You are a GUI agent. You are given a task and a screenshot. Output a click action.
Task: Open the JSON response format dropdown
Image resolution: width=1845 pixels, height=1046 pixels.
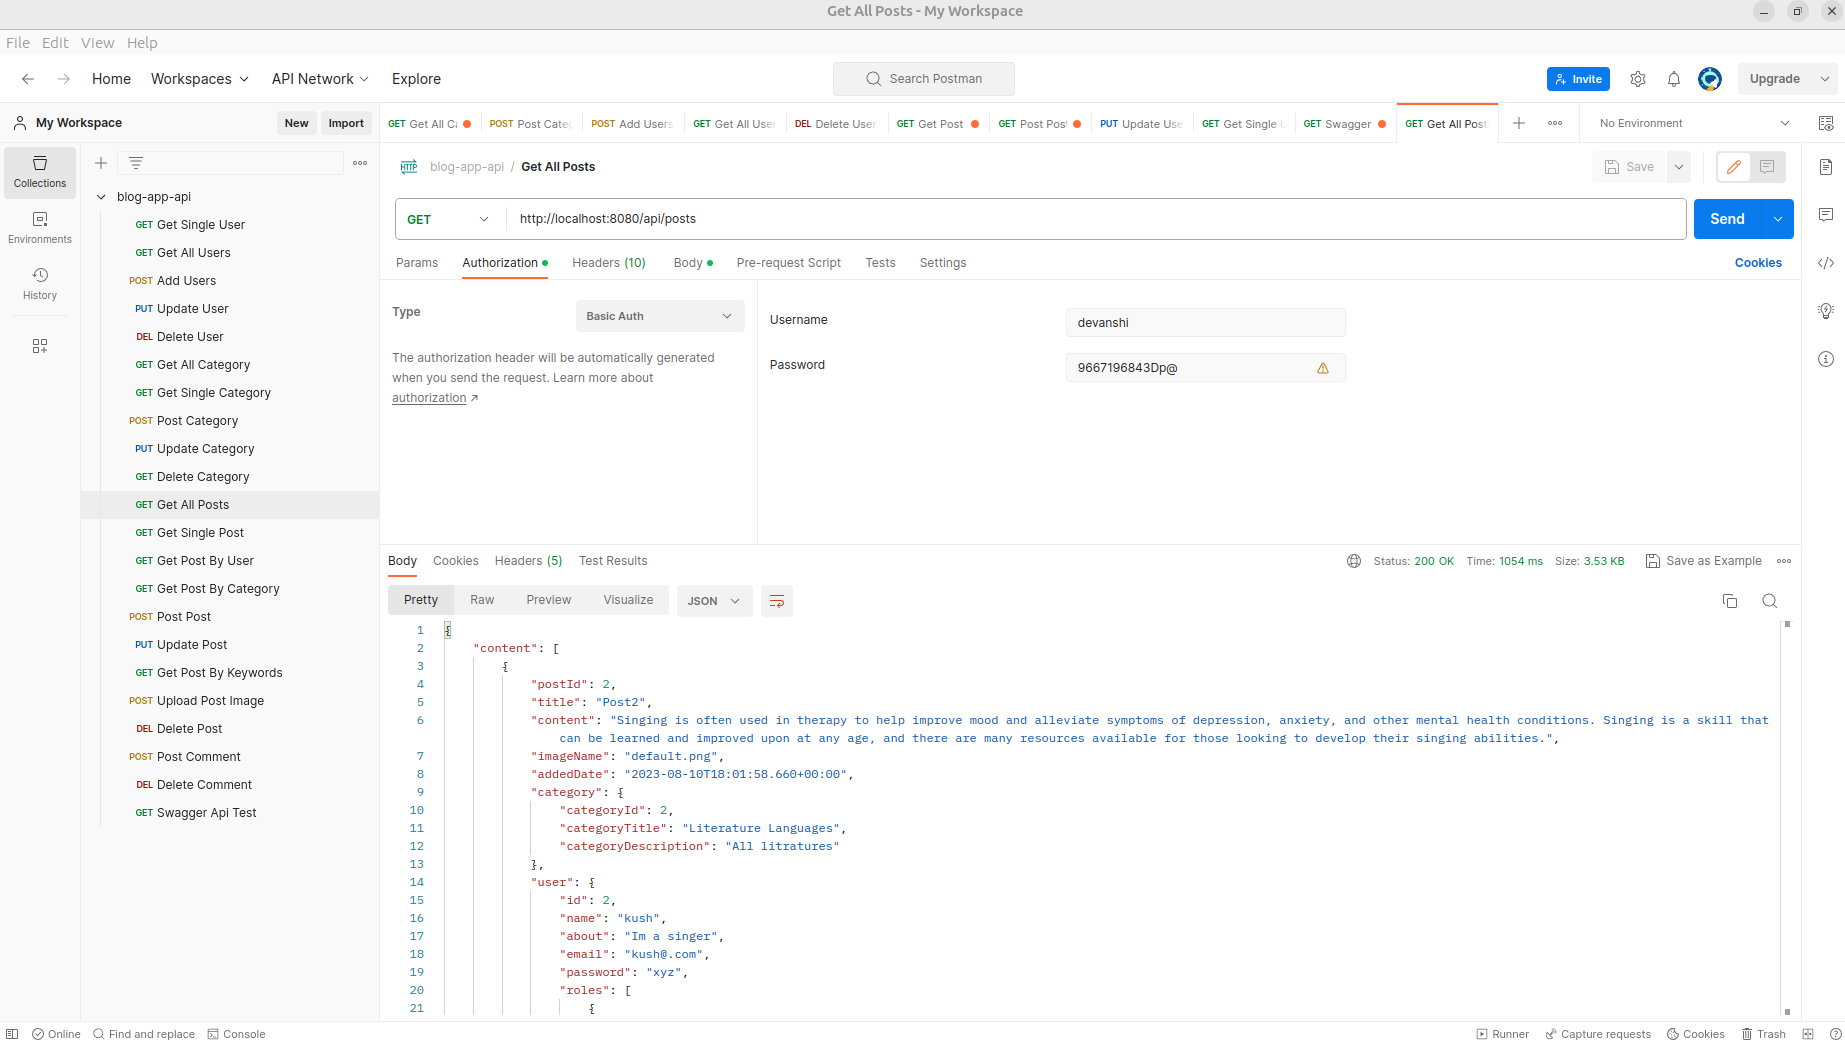[x=714, y=600]
